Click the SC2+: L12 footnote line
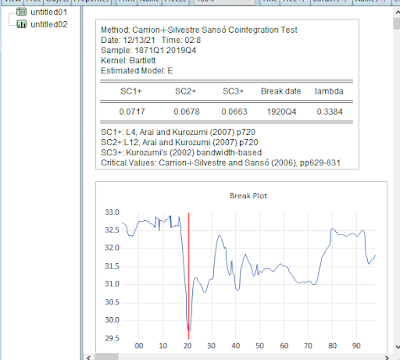 point(179,142)
